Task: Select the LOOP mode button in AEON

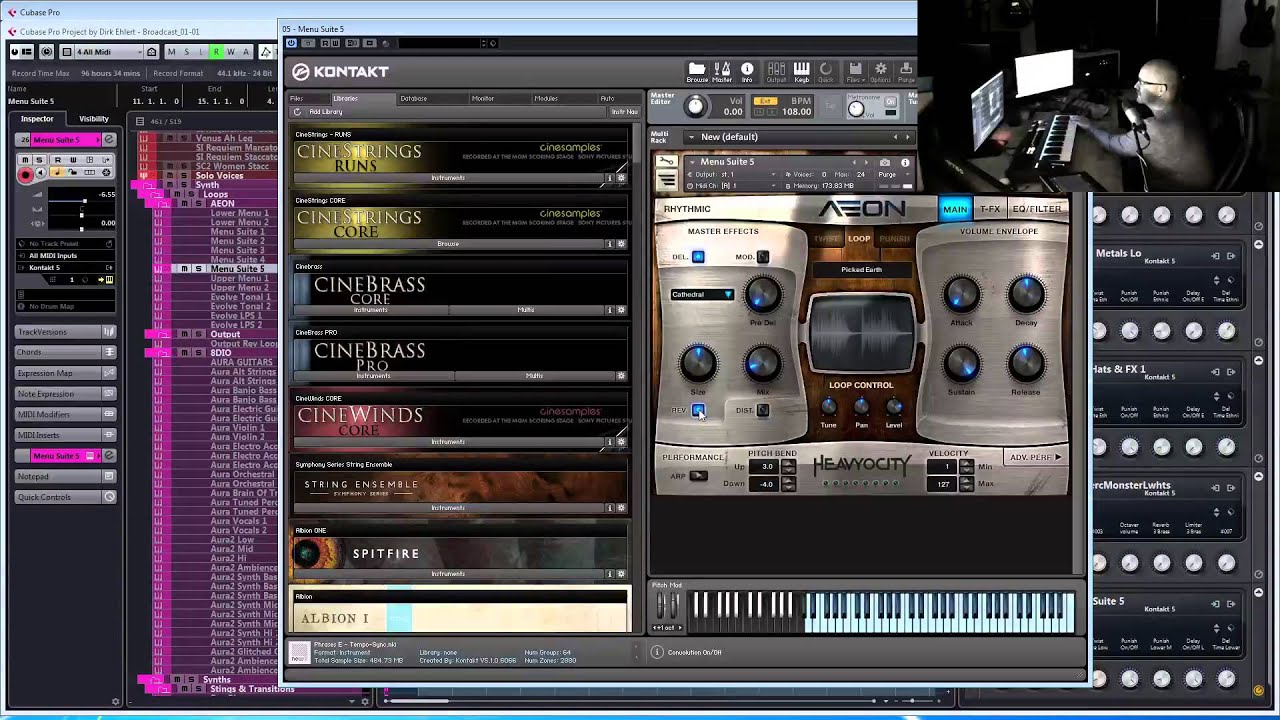Action: [859, 239]
